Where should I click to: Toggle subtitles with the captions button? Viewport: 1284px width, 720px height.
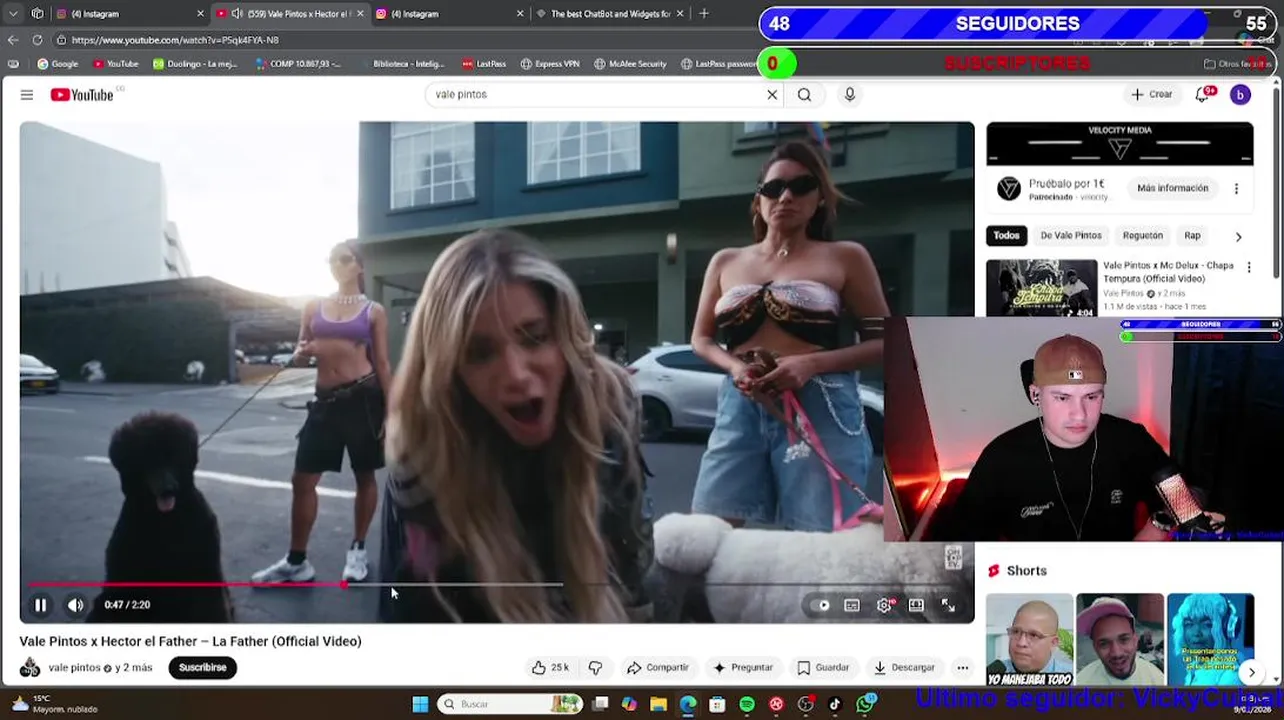tap(852, 605)
